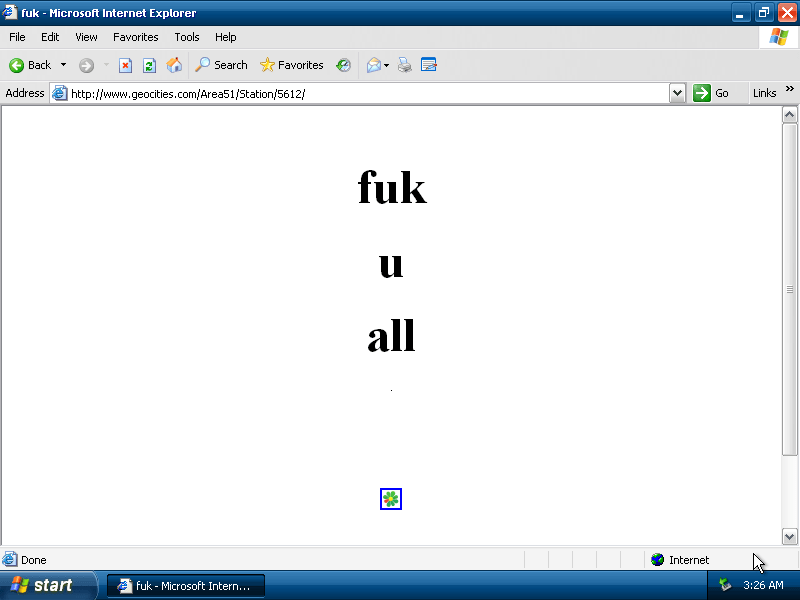Open the Forward history dropdown arrow
Viewport: 800px width, 600px height.
[106, 65]
